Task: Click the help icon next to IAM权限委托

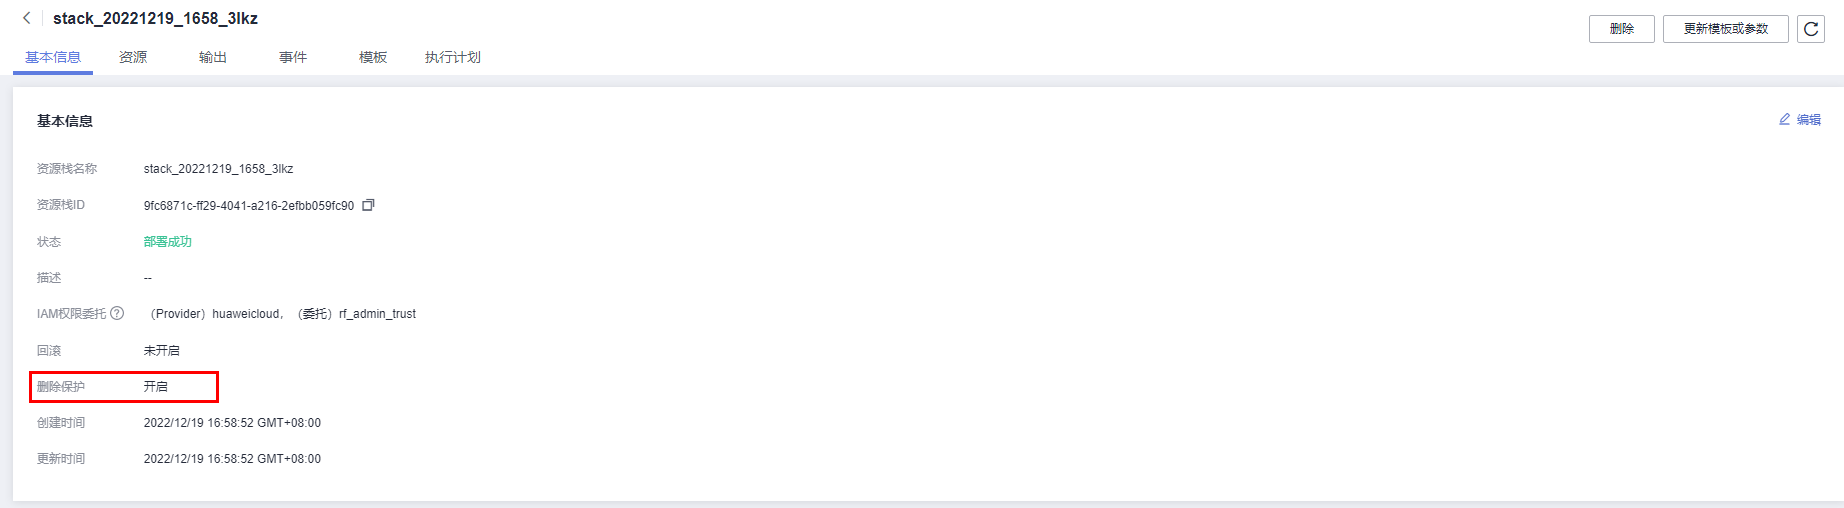Action: (117, 313)
